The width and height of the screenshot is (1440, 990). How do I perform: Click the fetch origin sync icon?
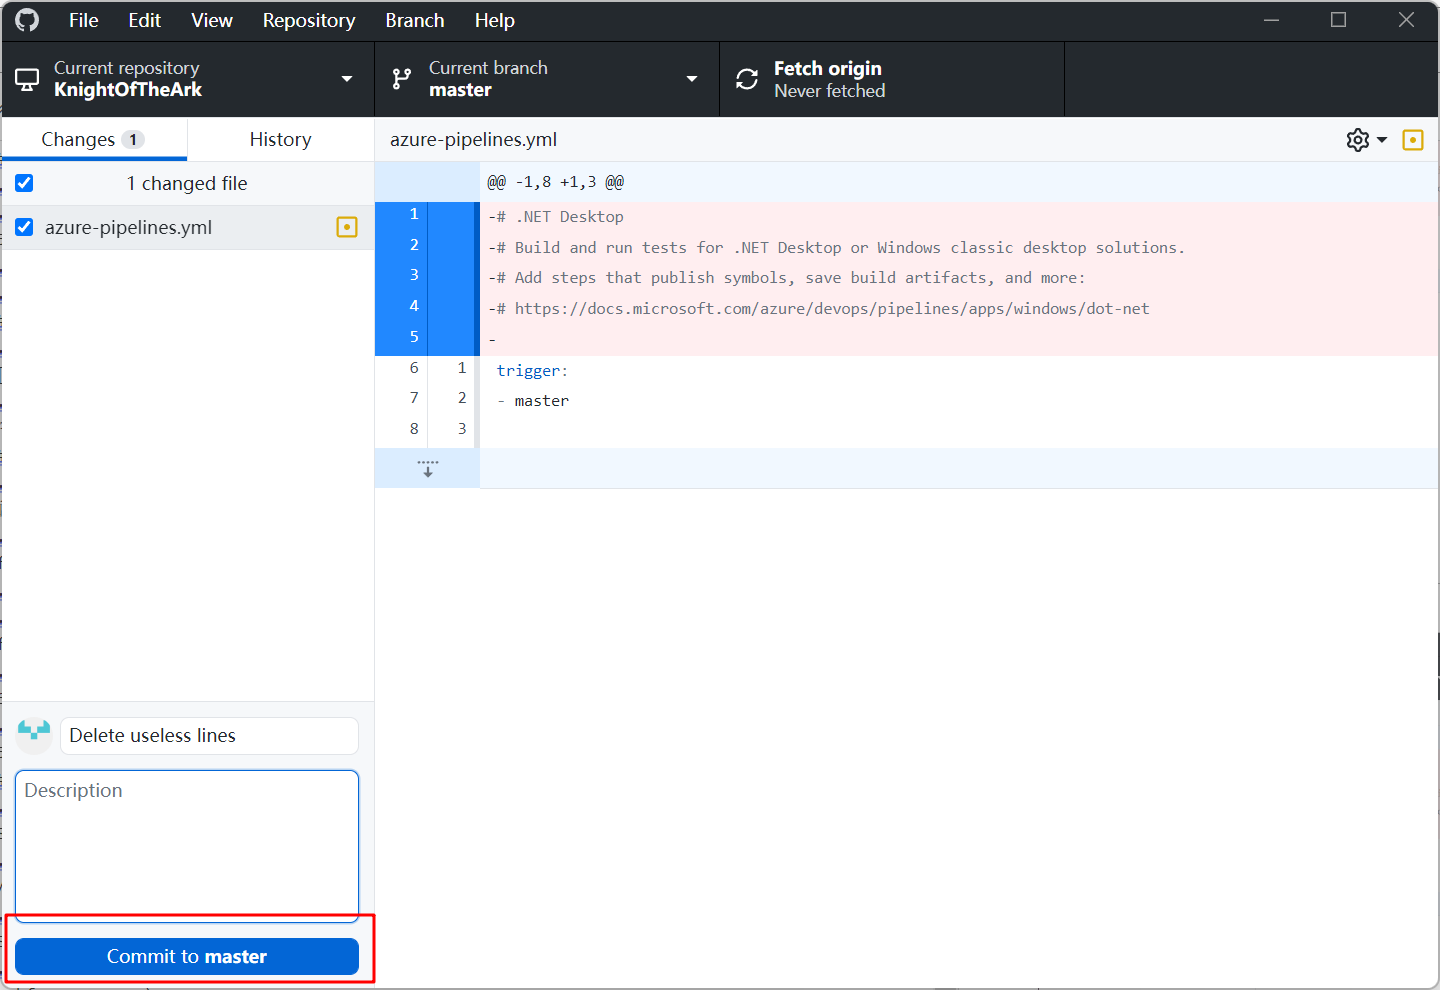click(x=747, y=79)
